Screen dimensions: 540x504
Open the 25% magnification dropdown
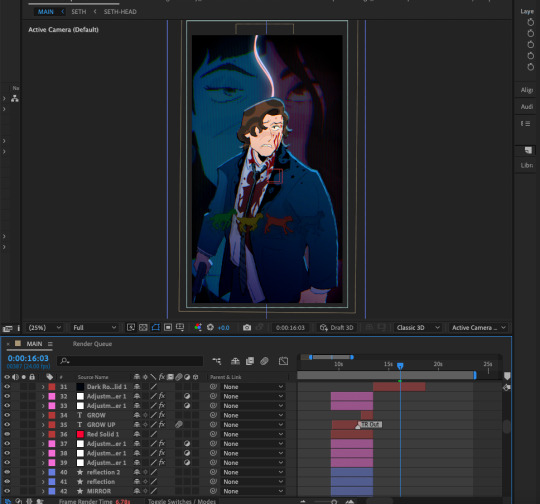click(44, 327)
